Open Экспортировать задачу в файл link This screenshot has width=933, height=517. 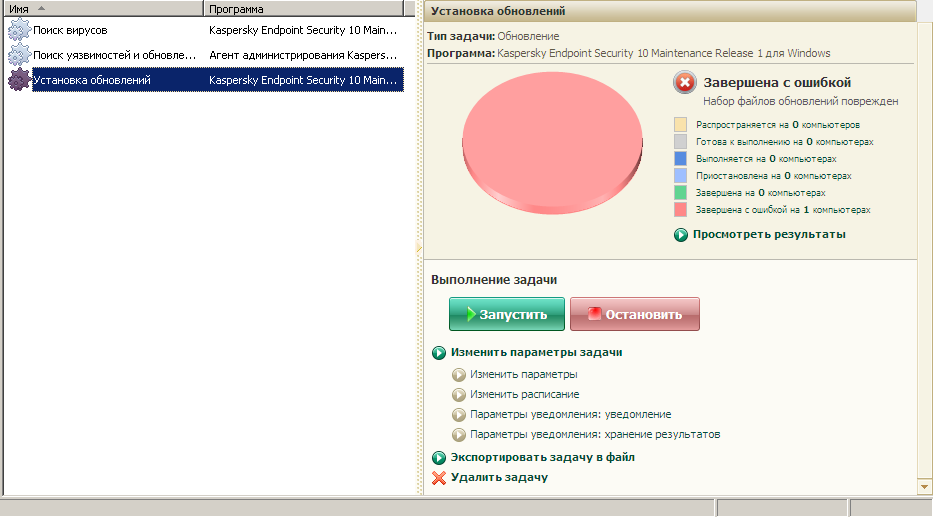[x=543, y=457]
